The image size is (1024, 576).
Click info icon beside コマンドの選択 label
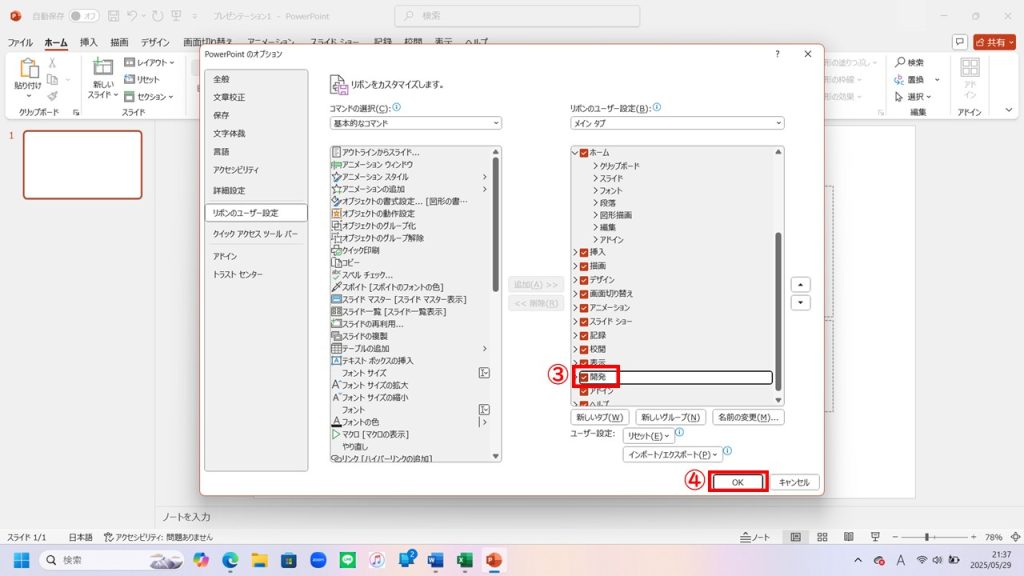point(397,107)
